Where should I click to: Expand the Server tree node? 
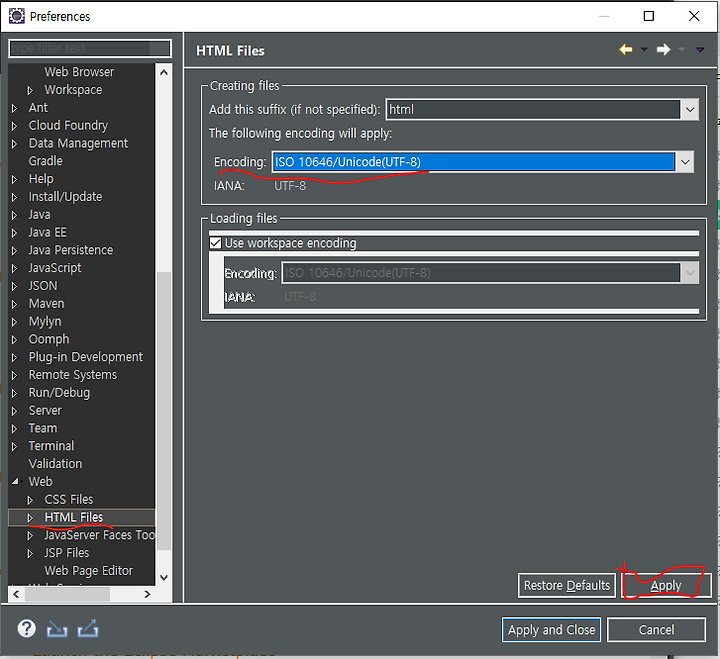14,411
